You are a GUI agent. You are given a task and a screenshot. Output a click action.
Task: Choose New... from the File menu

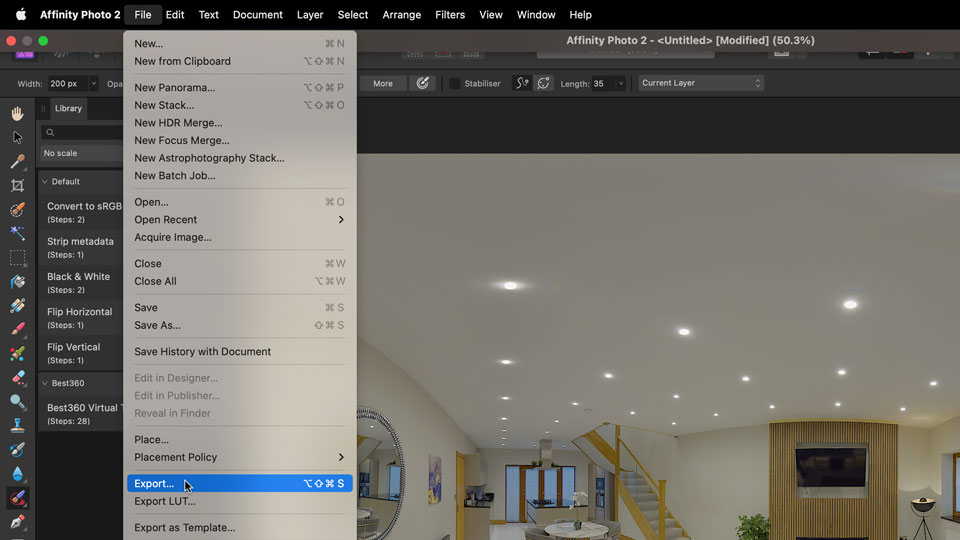click(x=239, y=43)
